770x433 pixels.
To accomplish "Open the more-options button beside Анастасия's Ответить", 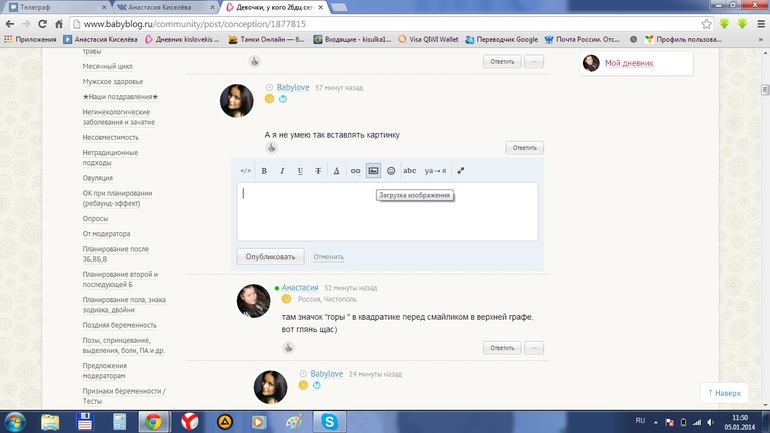I will [x=534, y=348].
